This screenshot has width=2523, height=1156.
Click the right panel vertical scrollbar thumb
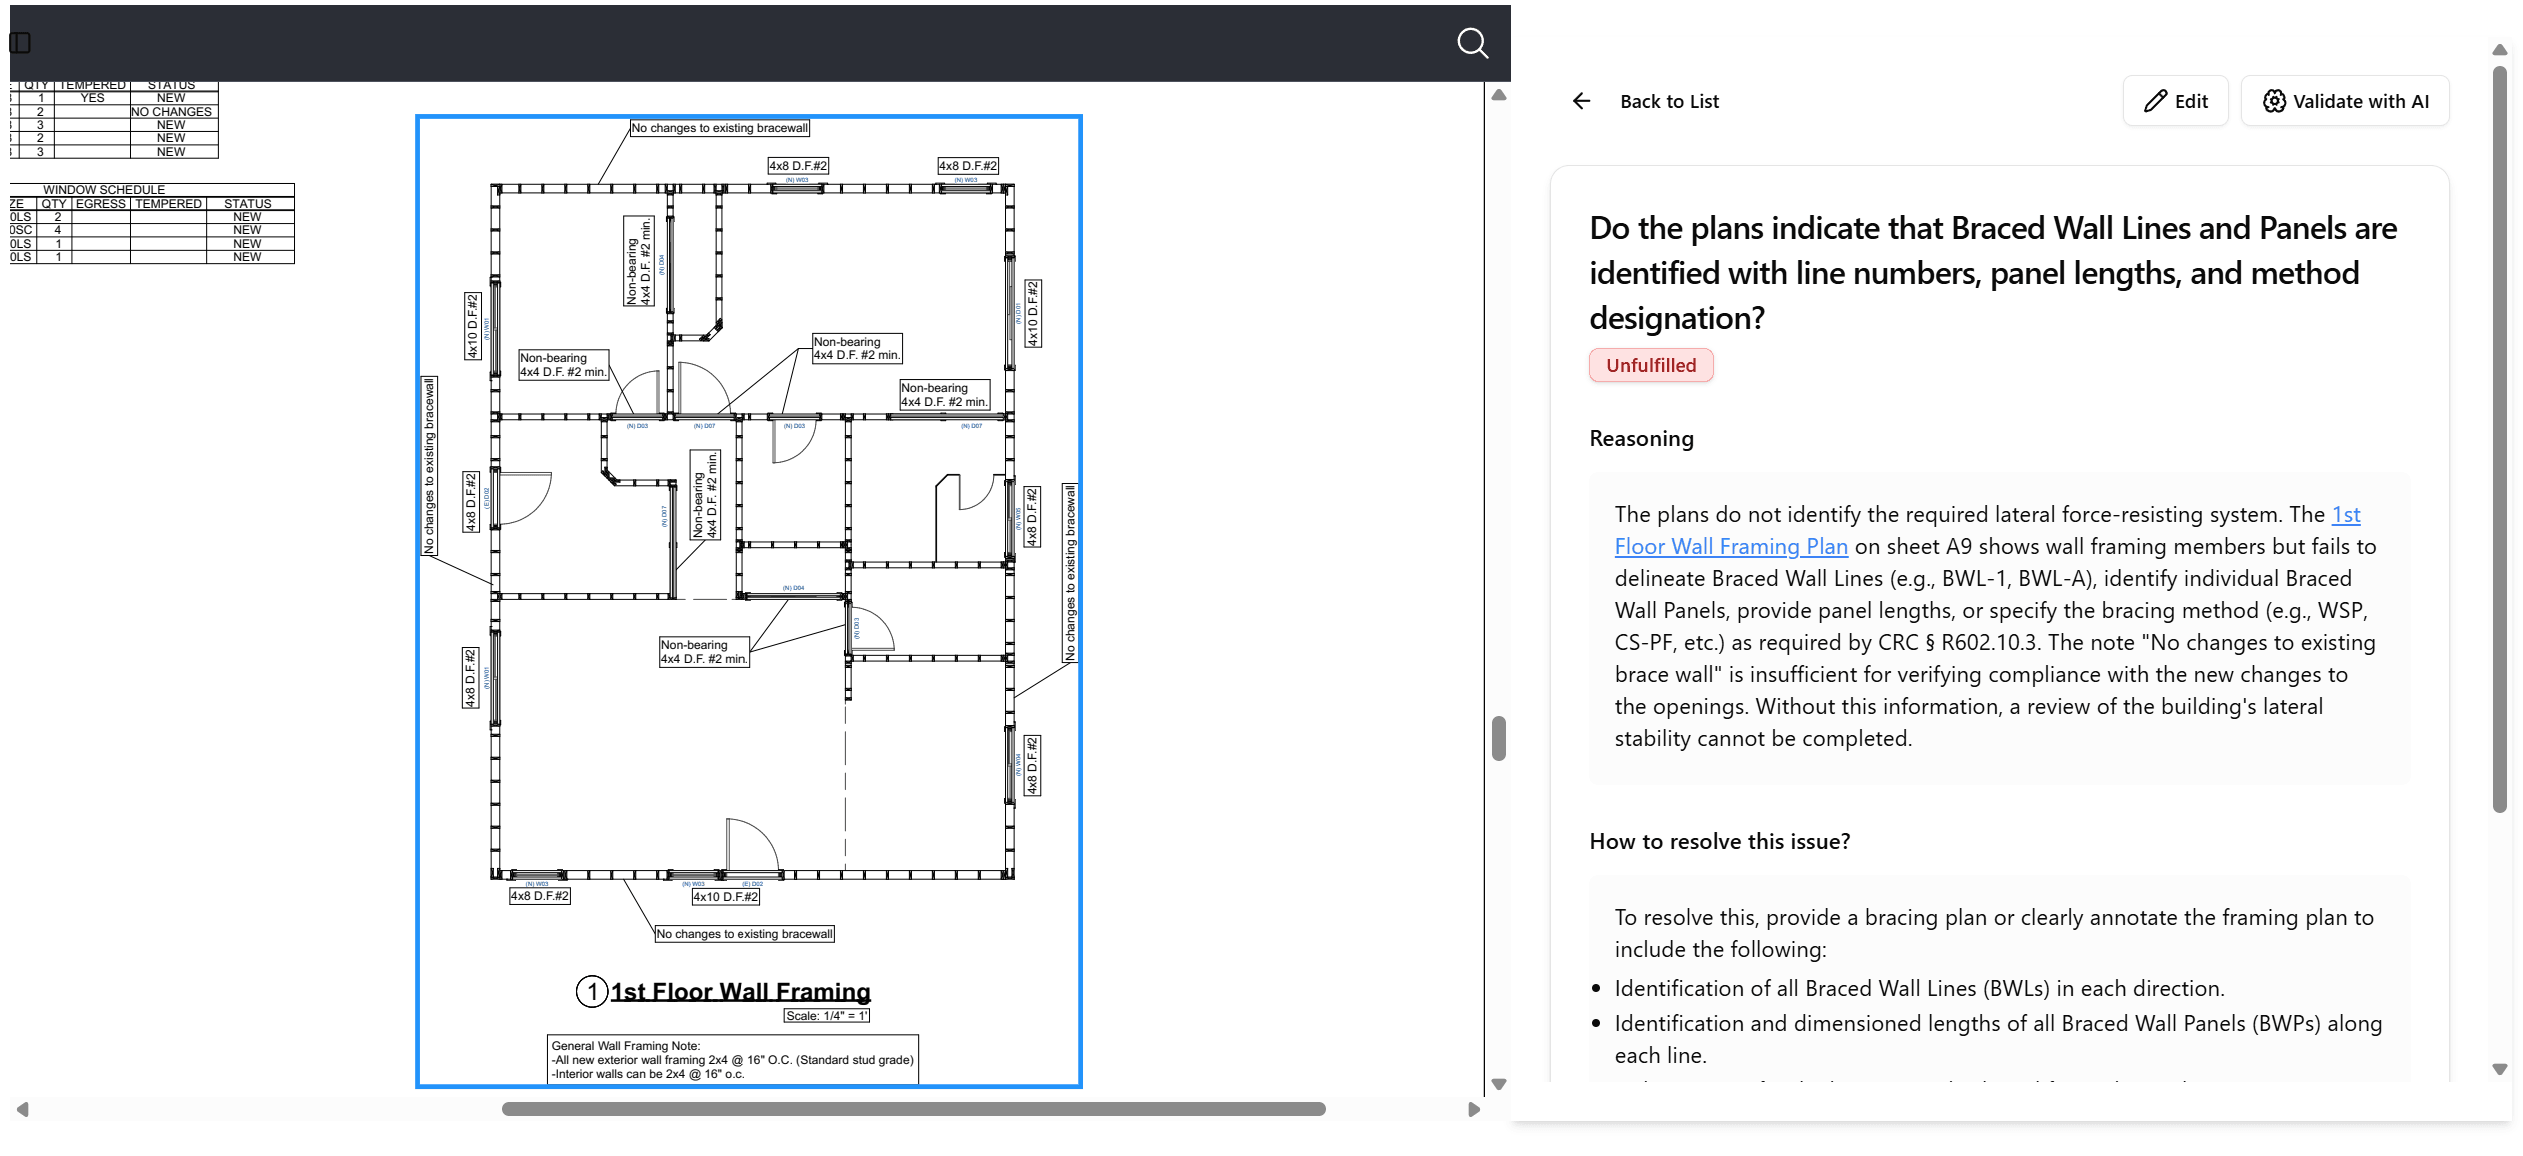point(2499,440)
